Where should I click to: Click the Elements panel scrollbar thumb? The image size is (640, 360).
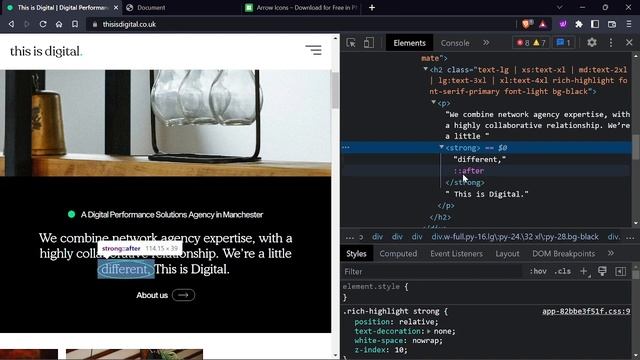tap(636, 148)
